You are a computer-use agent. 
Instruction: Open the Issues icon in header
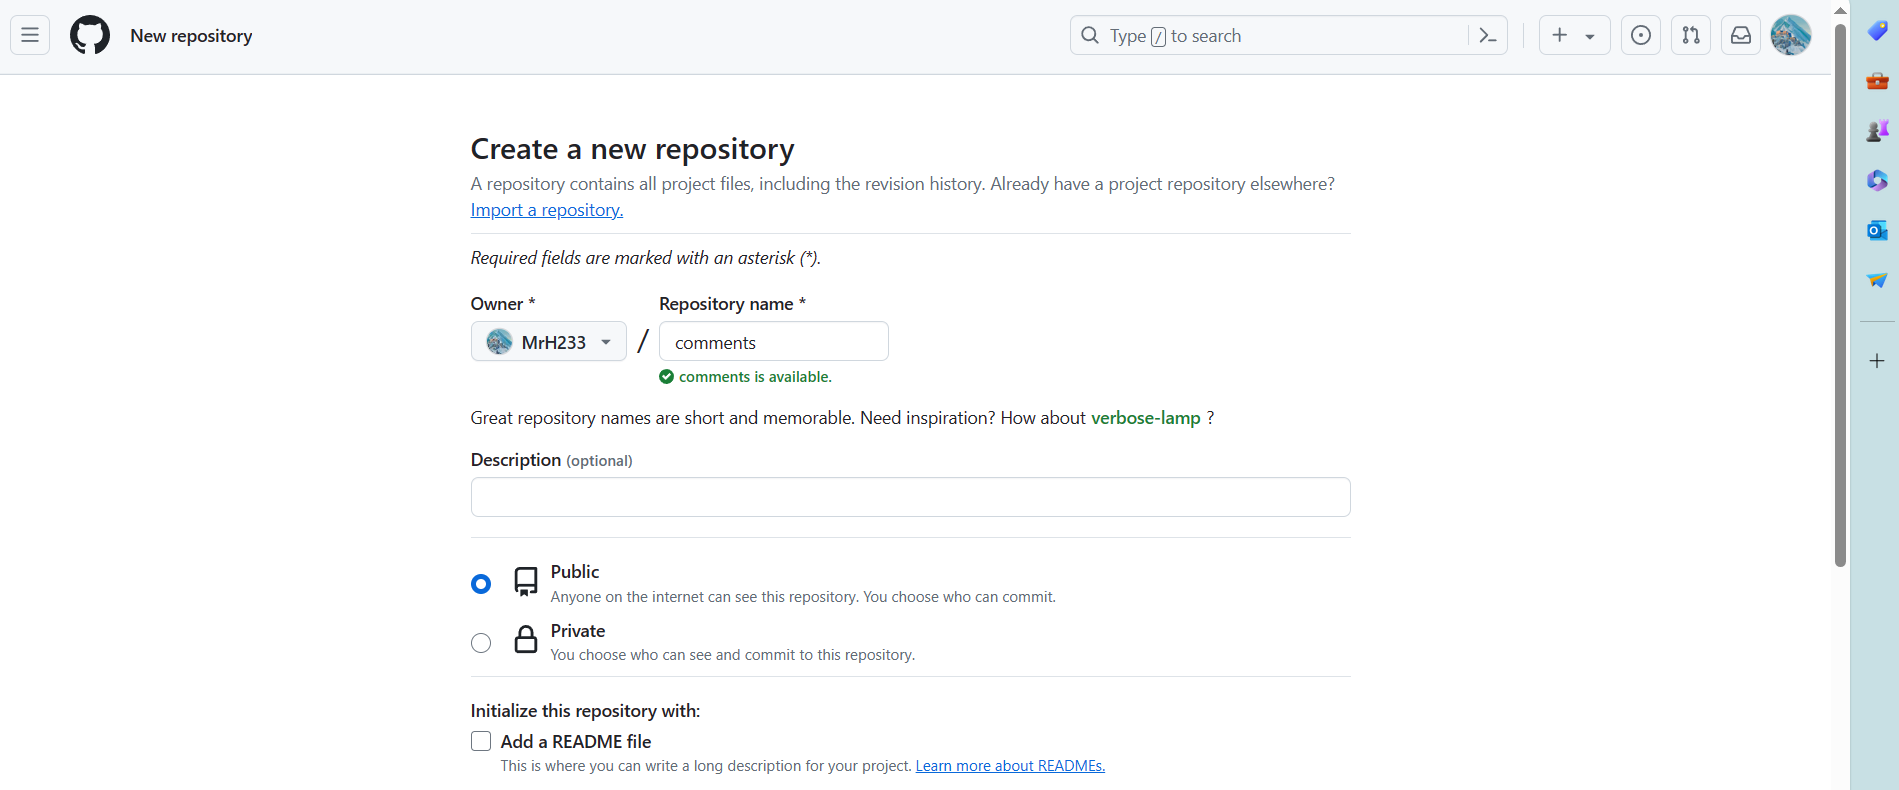point(1641,36)
